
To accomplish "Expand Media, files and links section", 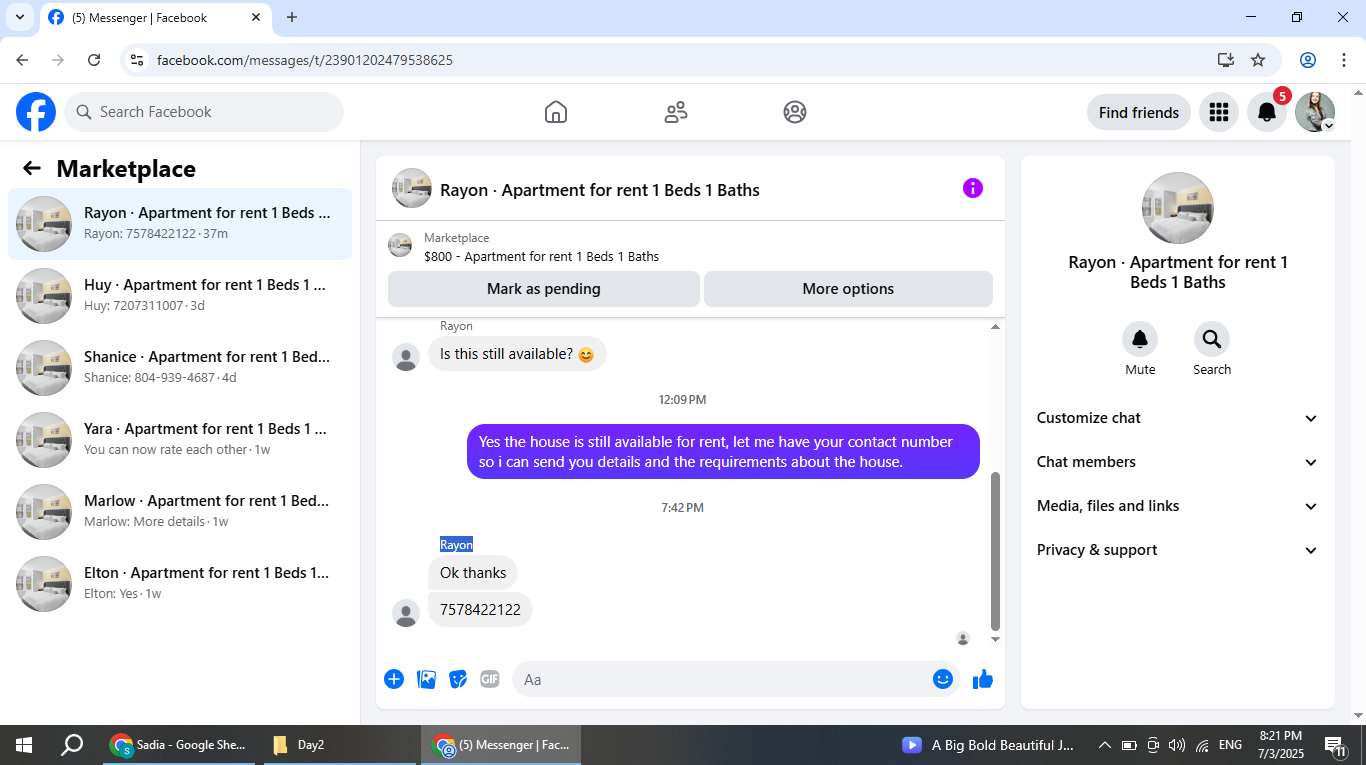I will point(1177,506).
